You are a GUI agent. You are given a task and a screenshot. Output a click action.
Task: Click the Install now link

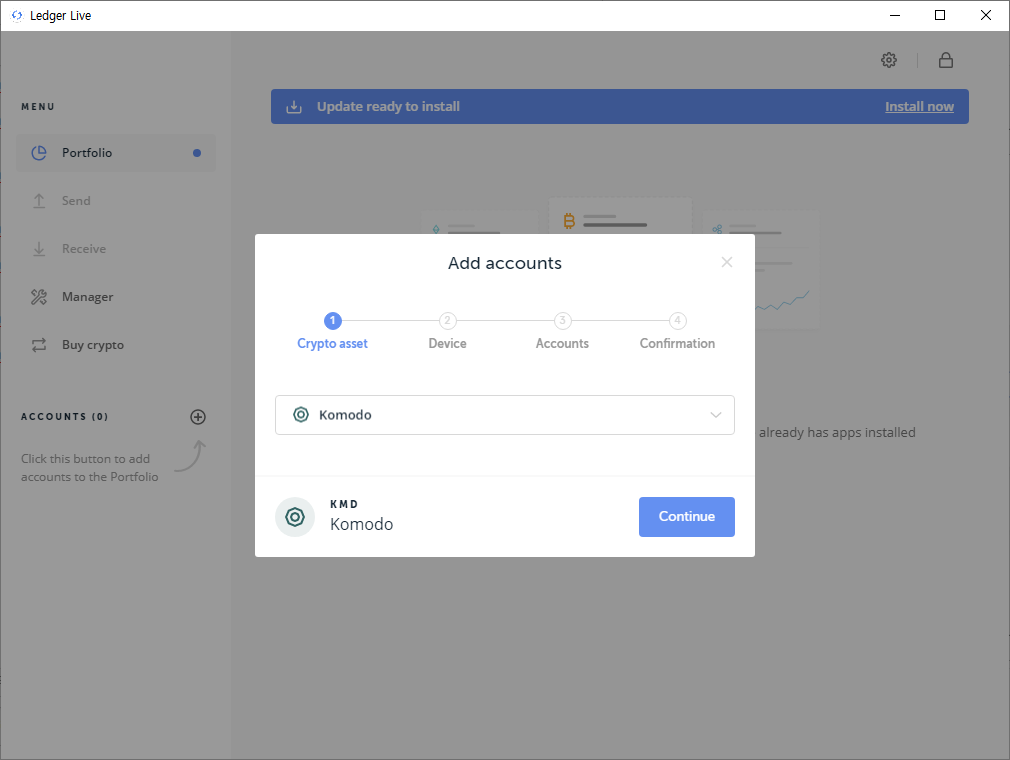coord(919,106)
